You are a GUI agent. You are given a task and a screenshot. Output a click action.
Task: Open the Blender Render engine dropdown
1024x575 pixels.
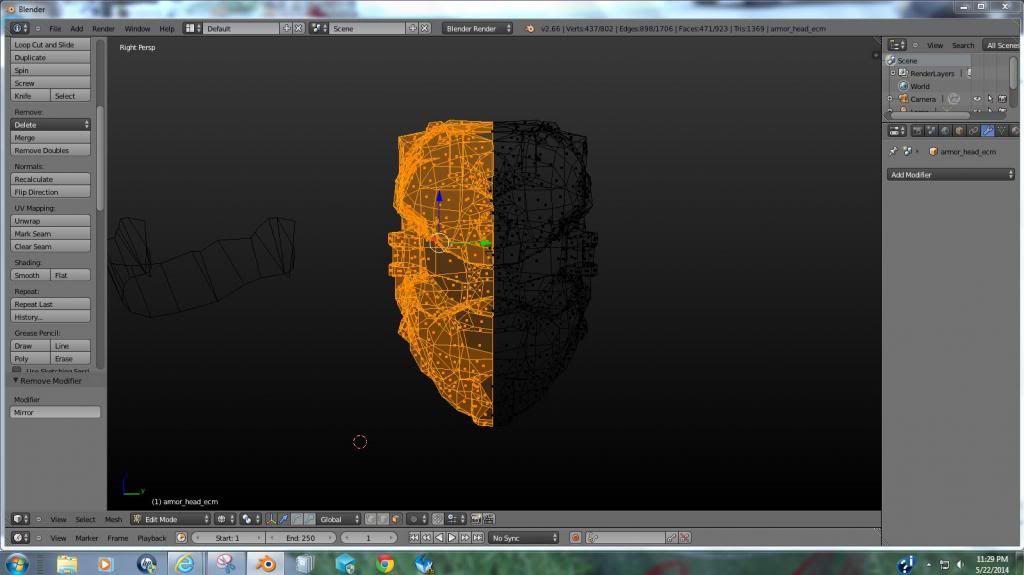[477, 28]
